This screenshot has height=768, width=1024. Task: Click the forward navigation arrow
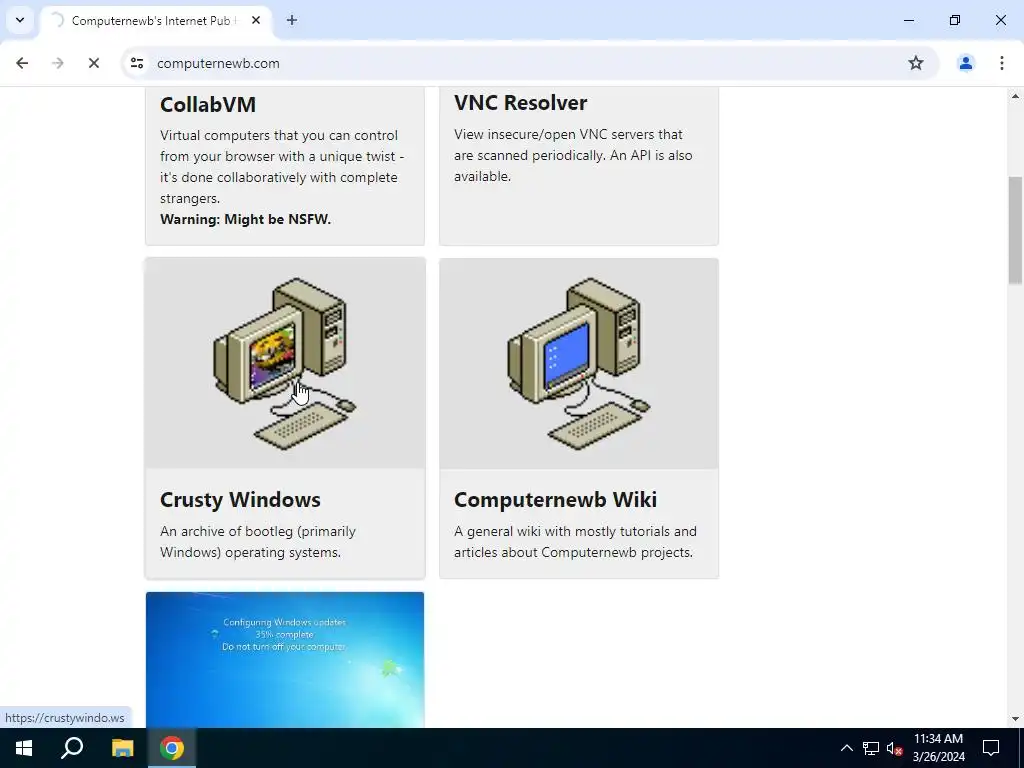[58, 63]
